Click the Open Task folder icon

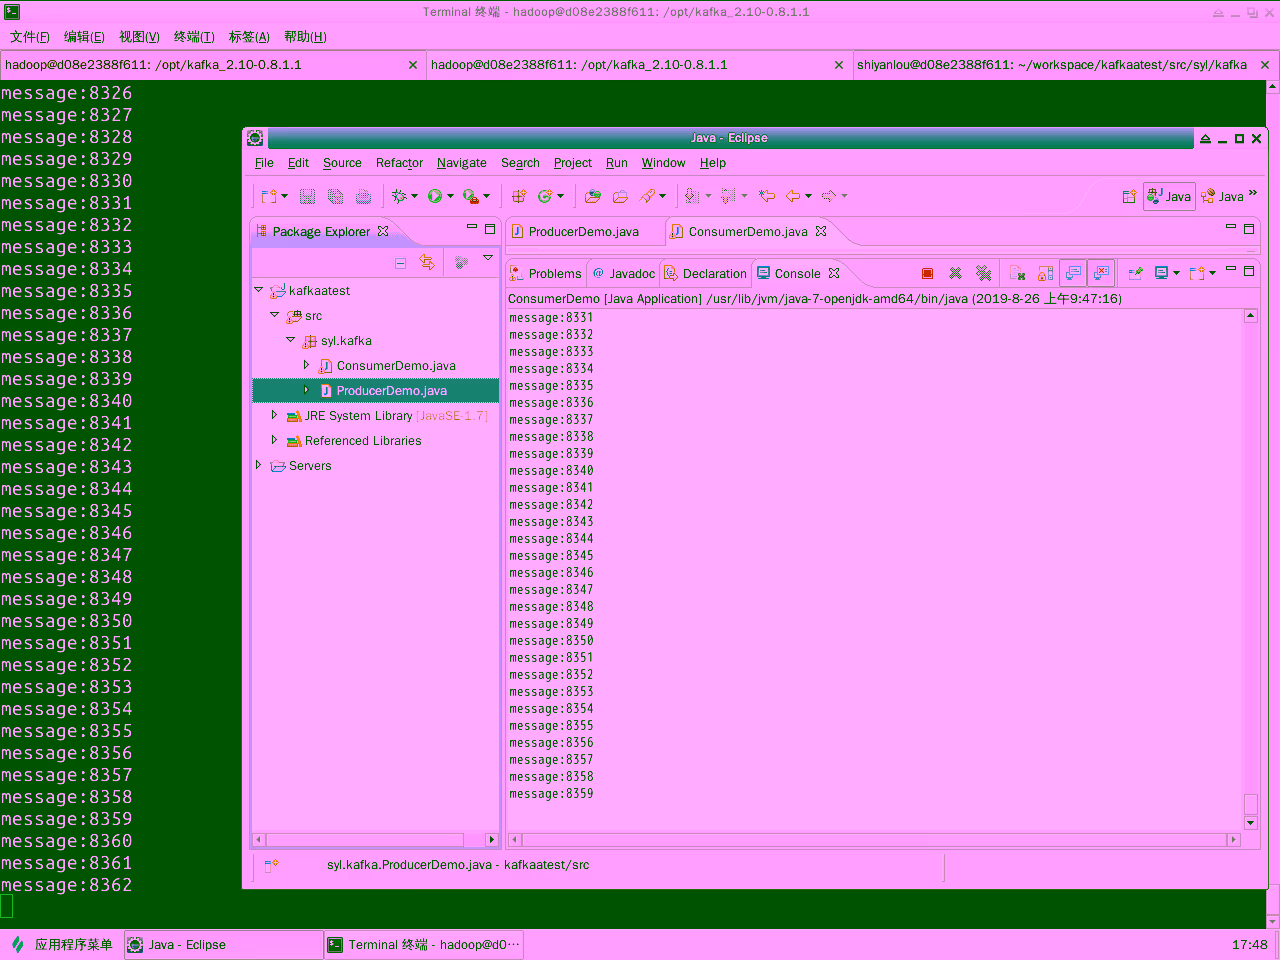coord(620,196)
